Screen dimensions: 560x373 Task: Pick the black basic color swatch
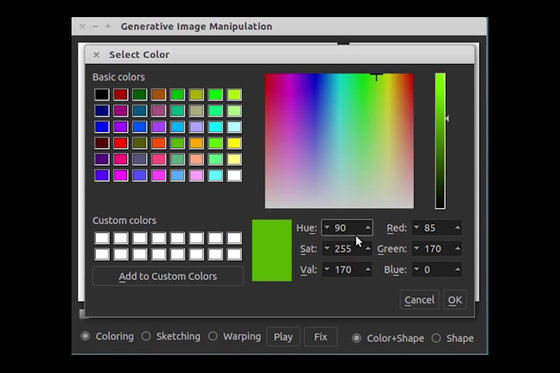coord(102,94)
